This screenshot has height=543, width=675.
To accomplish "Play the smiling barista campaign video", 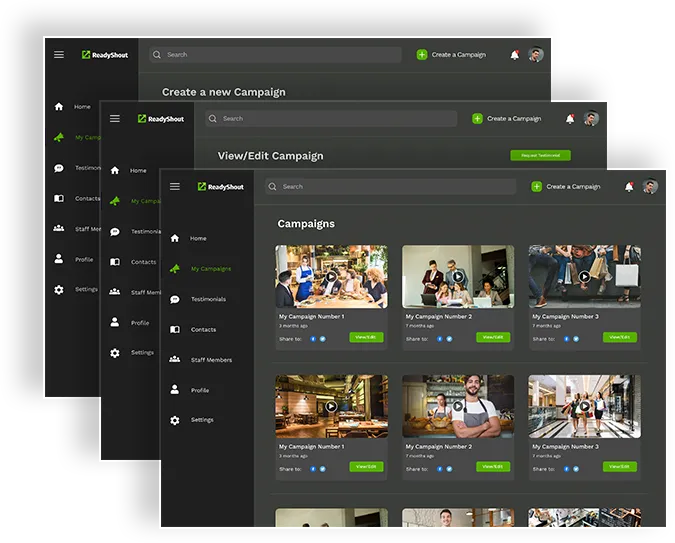I will click(x=458, y=406).
